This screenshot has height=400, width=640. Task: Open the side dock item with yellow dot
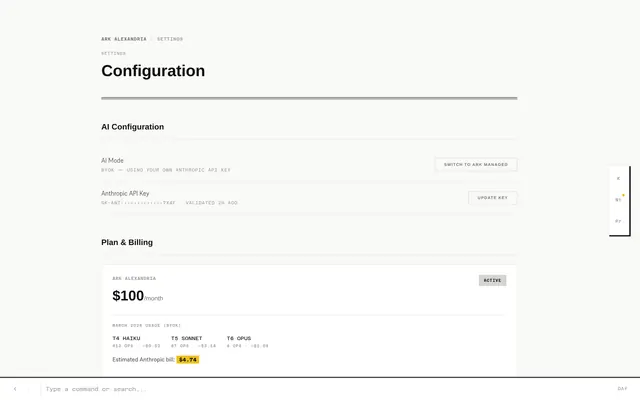pyautogui.click(x=618, y=200)
